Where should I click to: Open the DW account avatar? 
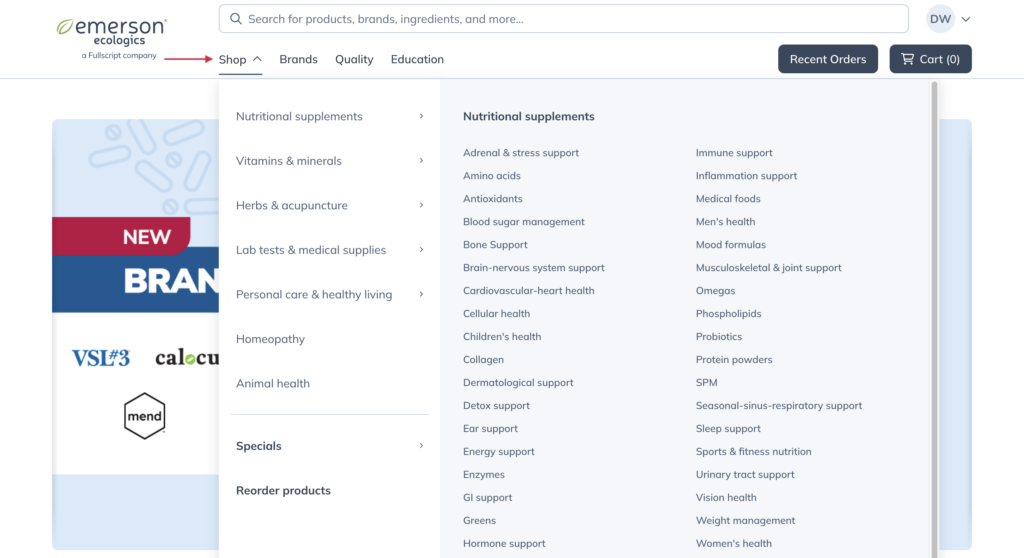pos(940,19)
